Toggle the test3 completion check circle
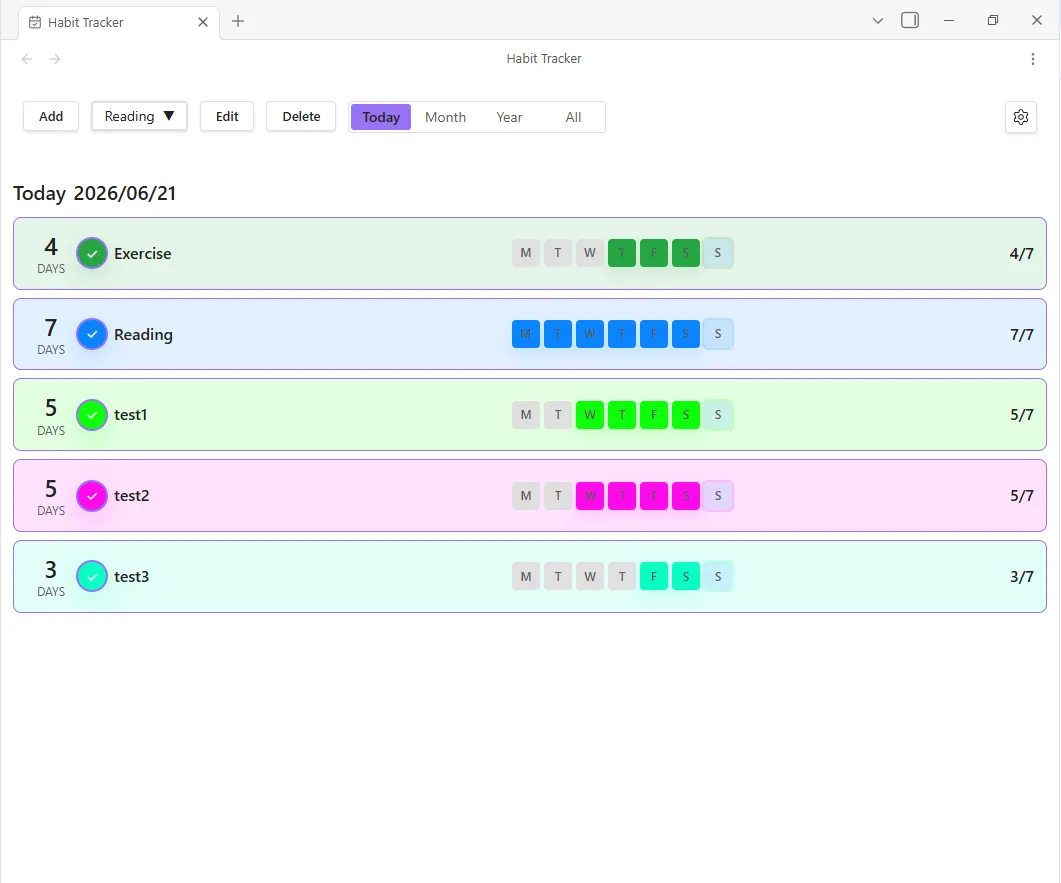The image size is (1061, 883). (92, 576)
